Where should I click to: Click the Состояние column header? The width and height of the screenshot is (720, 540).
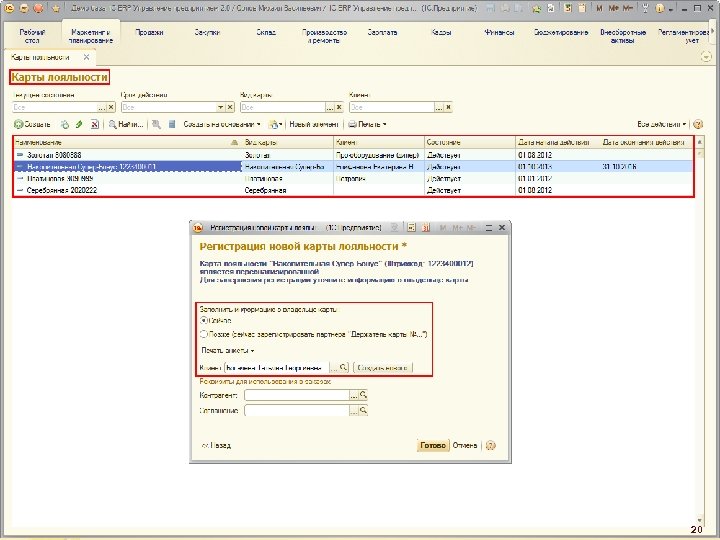coord(470,143)
